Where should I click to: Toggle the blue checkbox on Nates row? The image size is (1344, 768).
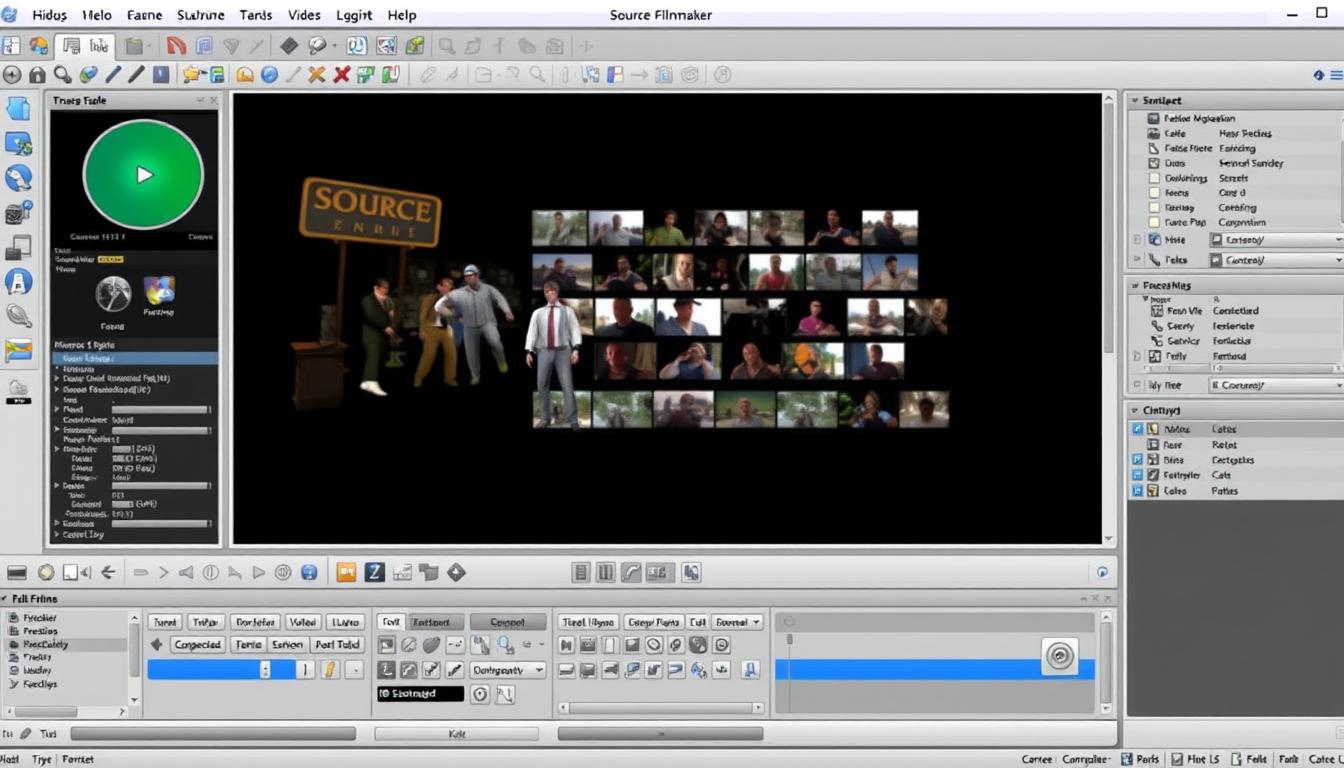[1137, 429]
